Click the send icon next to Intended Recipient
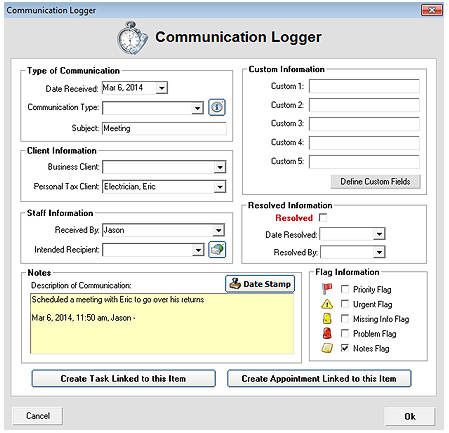The image size is (449, 433). [x=217, y=250]
